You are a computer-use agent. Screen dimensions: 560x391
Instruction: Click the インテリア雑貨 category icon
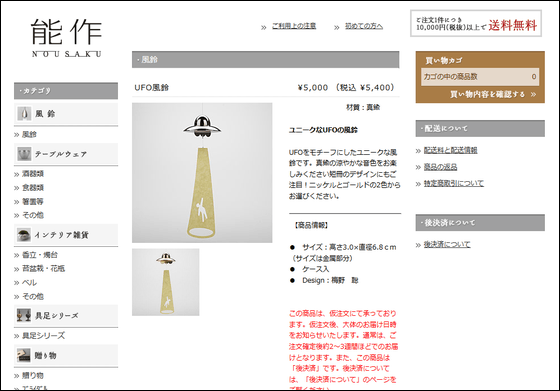[24, 235]
